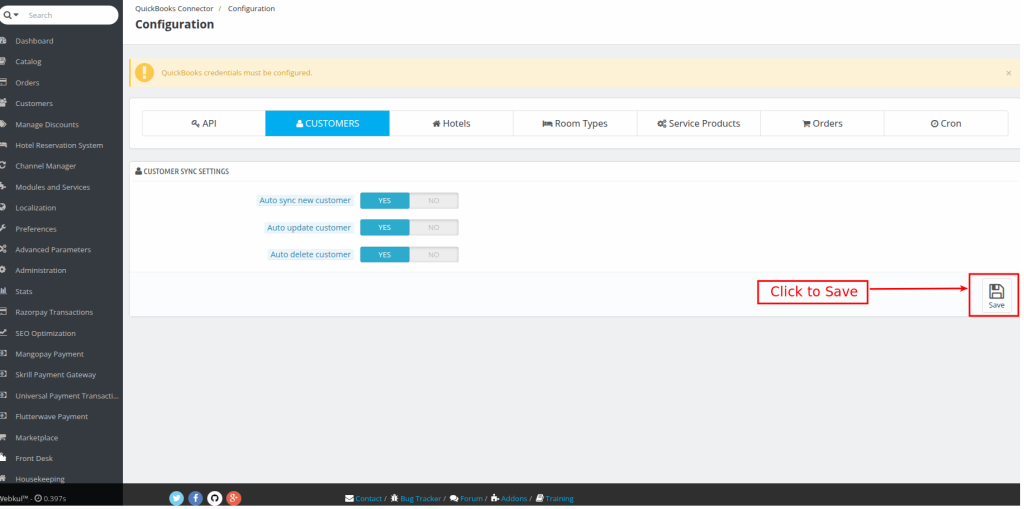Screen dimensions: 1024x509
Task: Set Auto update customer to NO
Action: click(x=434, y=227)
